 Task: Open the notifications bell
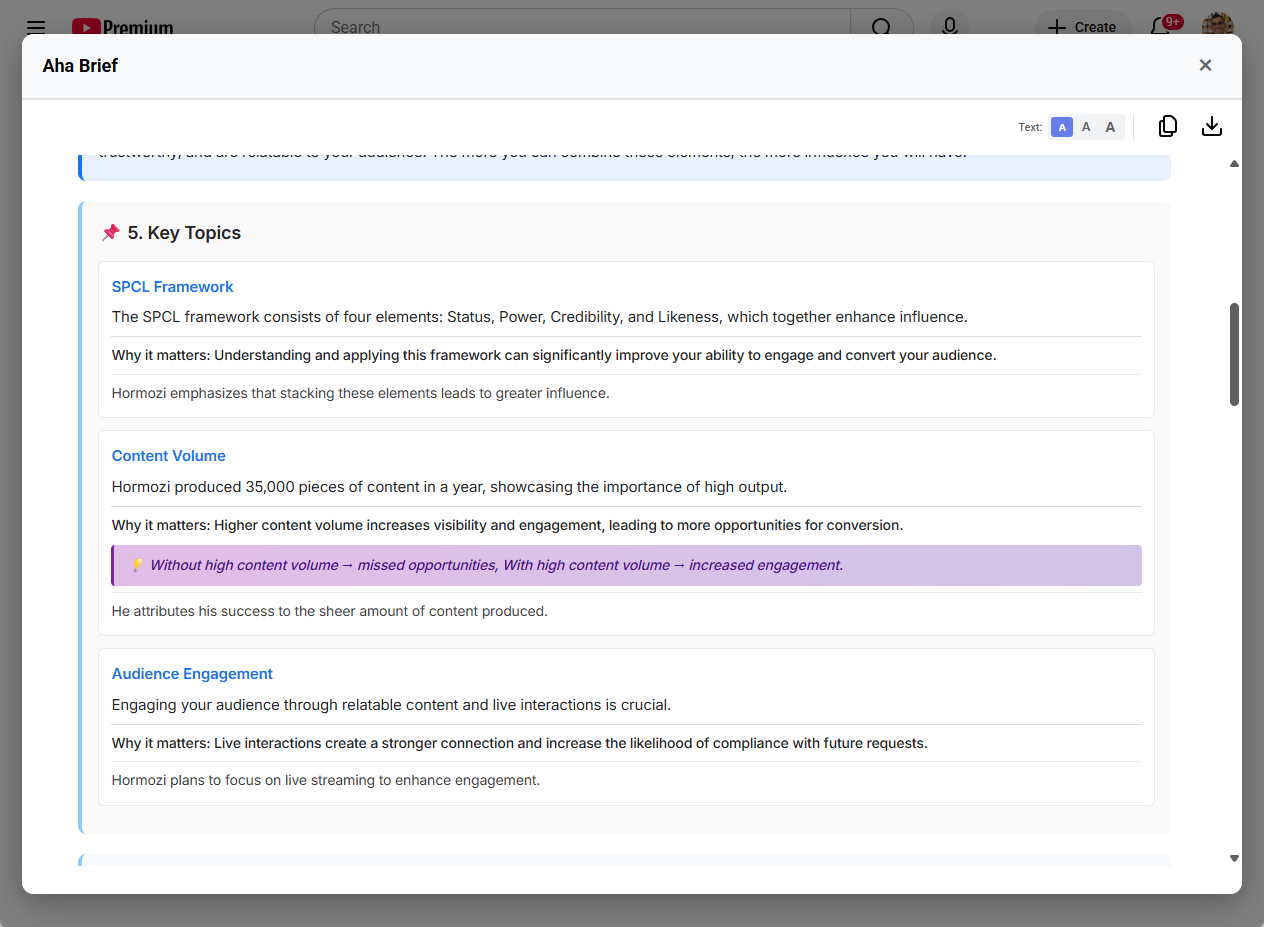[x=1160, y=27]
